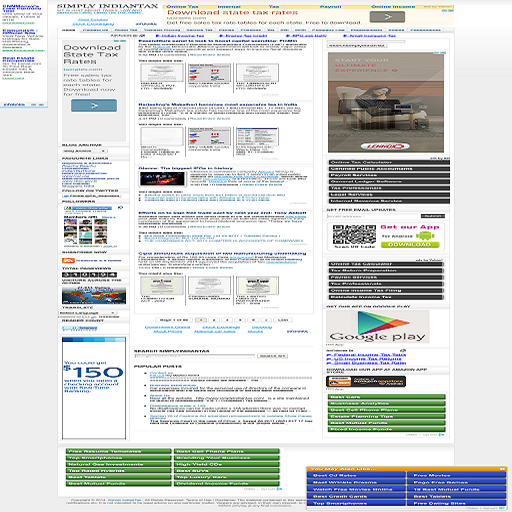
Task: Open the second tab in navigation bar
Action: pos(95,30)
